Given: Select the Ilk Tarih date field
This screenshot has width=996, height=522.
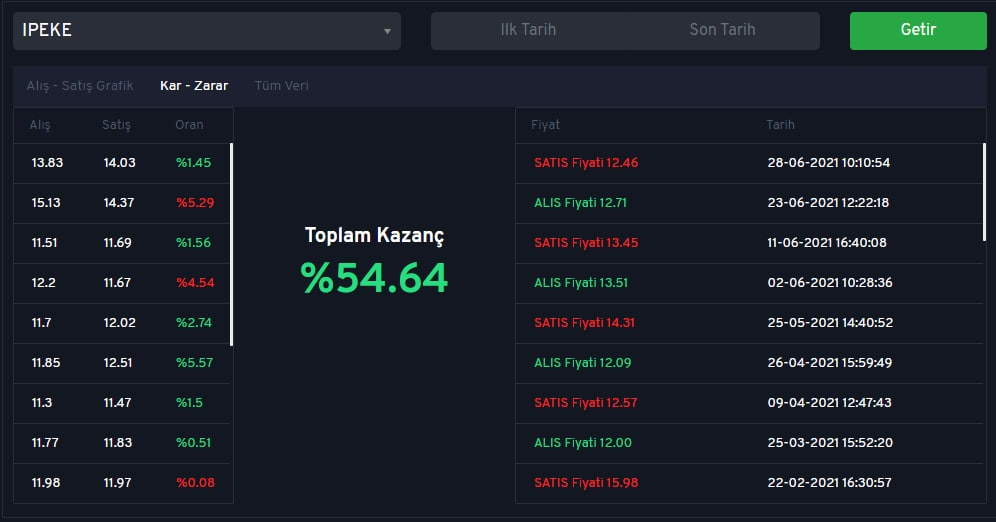Looking at the screenshot, I should pos(528,30).
